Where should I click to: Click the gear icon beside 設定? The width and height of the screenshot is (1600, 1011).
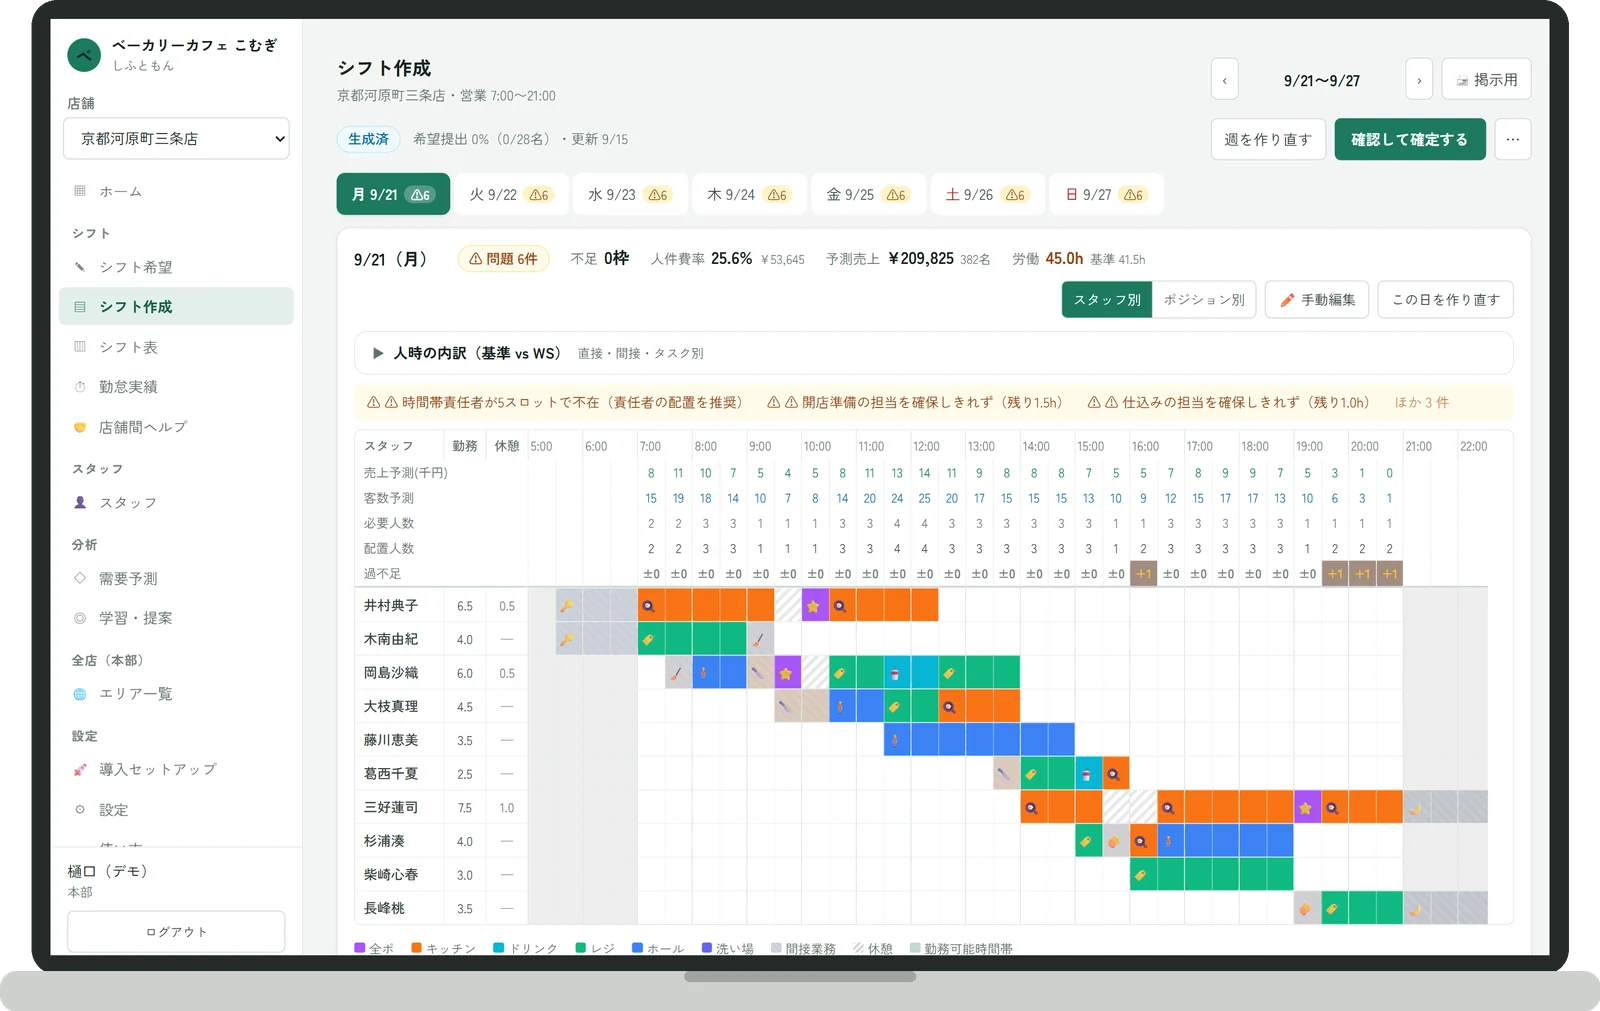tap(80, 810)
